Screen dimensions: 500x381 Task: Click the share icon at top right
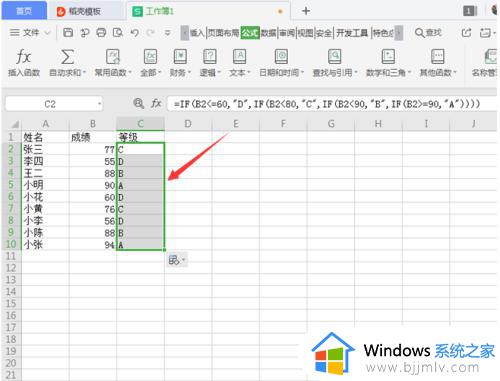coord(466,33)
